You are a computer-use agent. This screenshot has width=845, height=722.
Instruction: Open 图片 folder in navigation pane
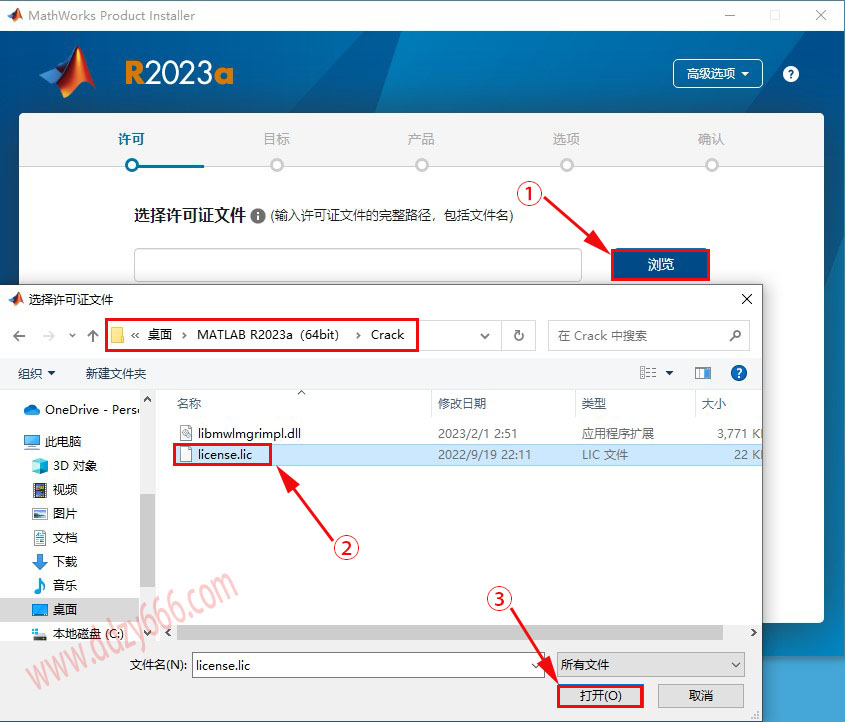click(x=55, y=513)
